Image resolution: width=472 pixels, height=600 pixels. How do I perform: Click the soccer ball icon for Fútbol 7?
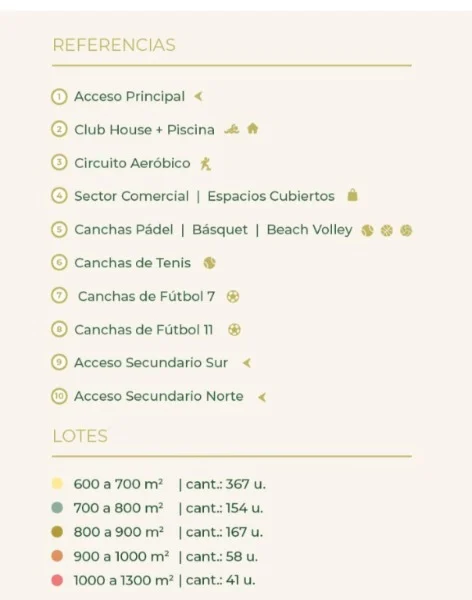pyautogui.click(x=233, y=297)
